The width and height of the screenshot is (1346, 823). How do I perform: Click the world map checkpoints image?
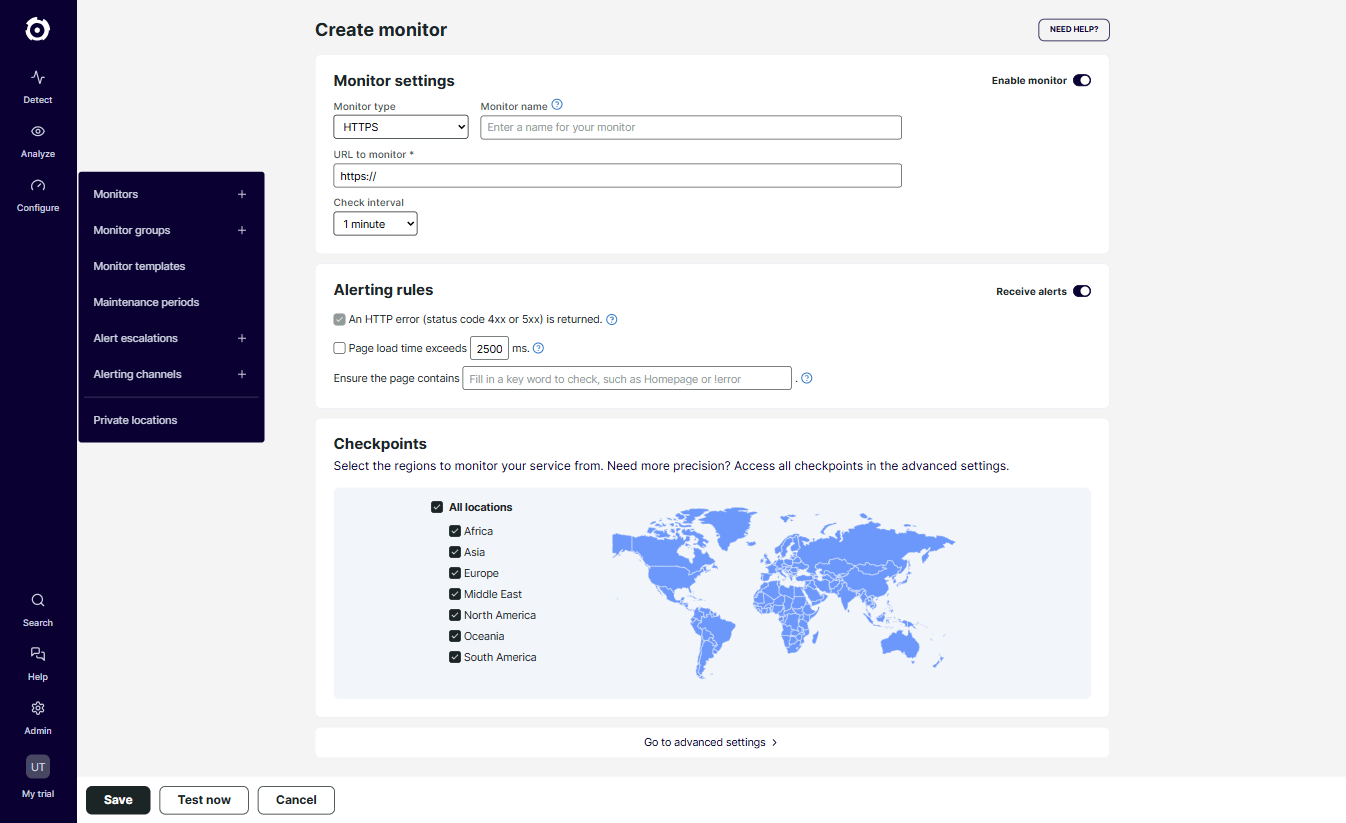click(x=784, y=593)
